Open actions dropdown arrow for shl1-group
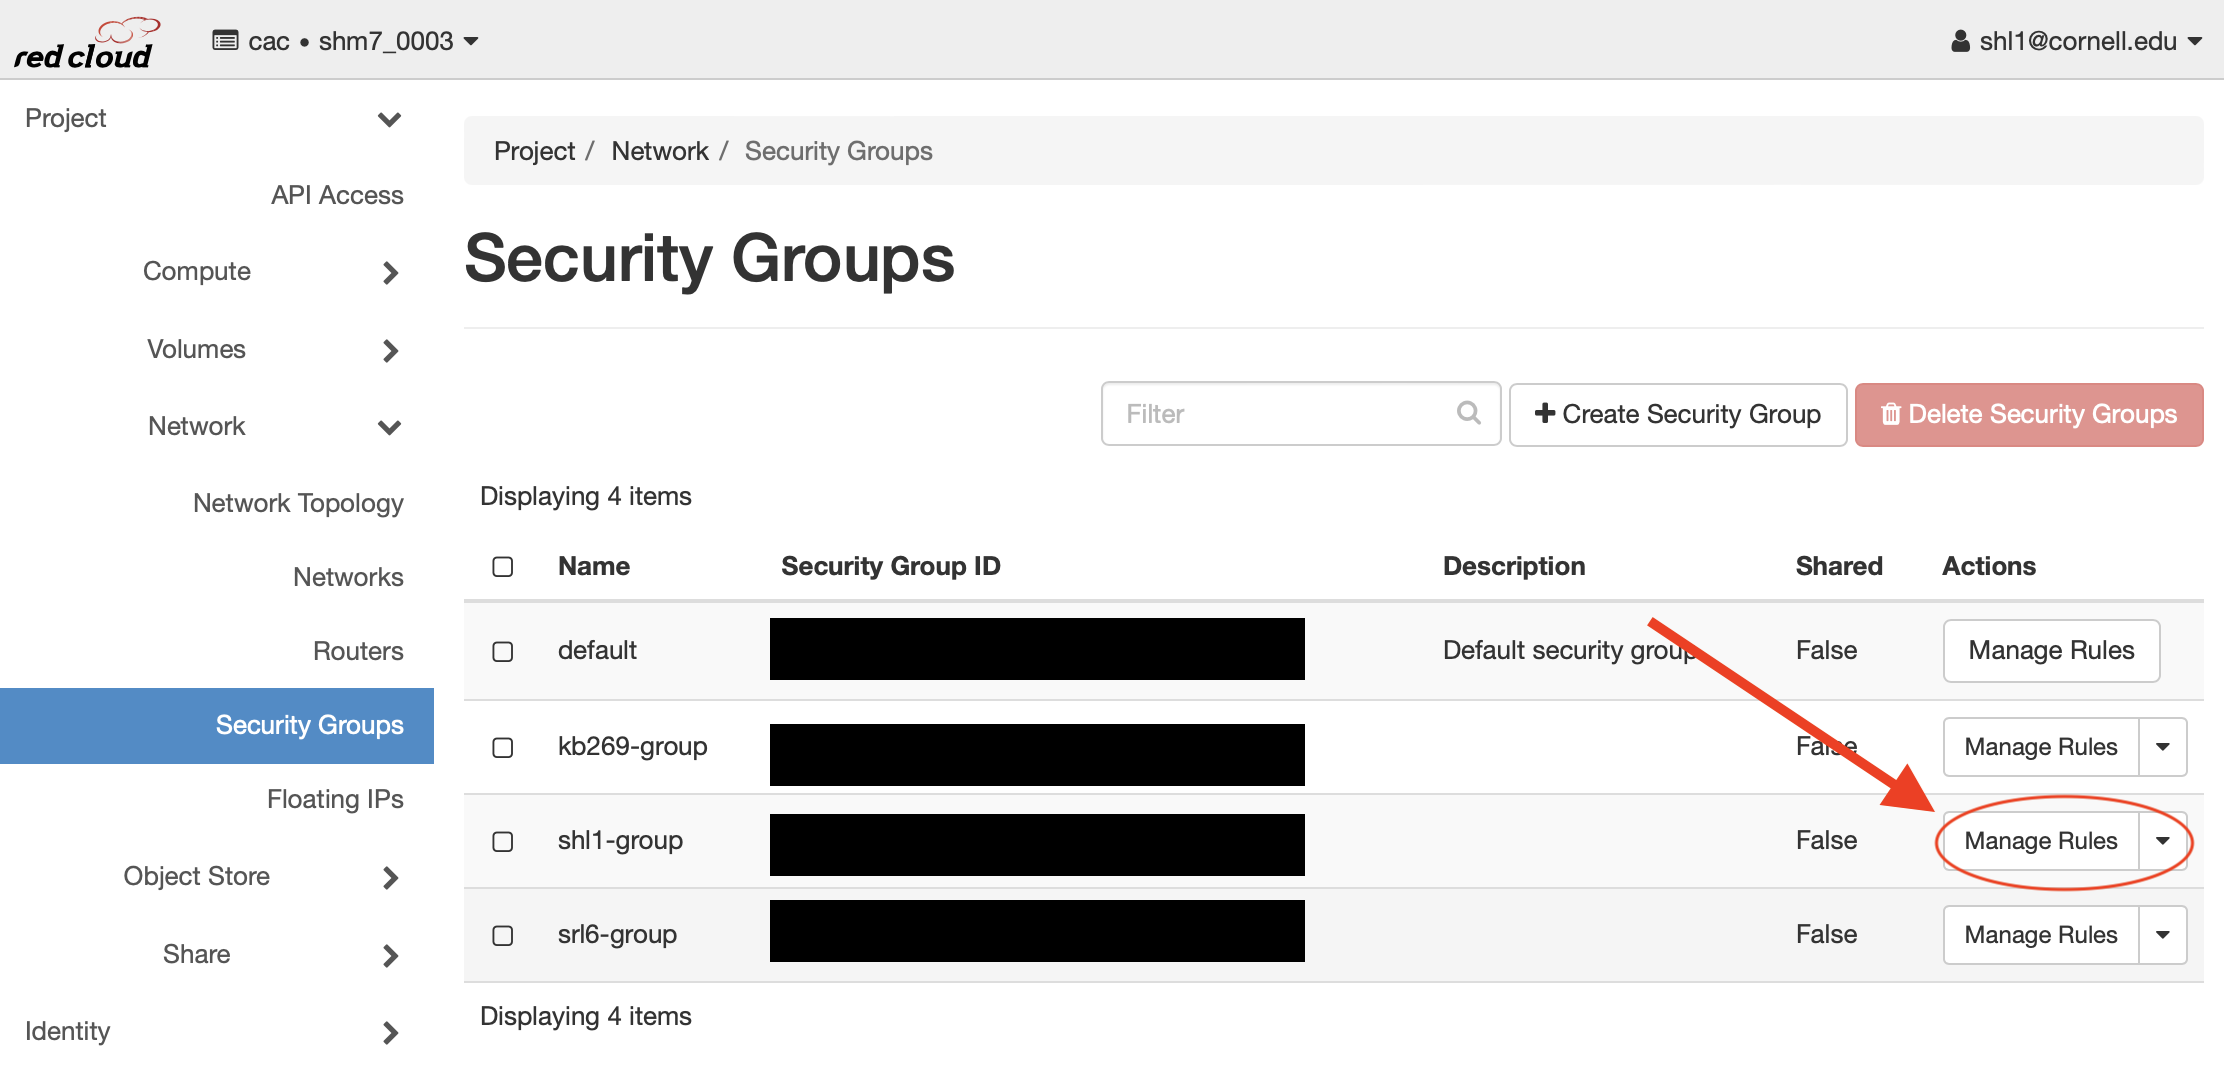Viewport: 2224px width, 1076px height. (2163, 841)
